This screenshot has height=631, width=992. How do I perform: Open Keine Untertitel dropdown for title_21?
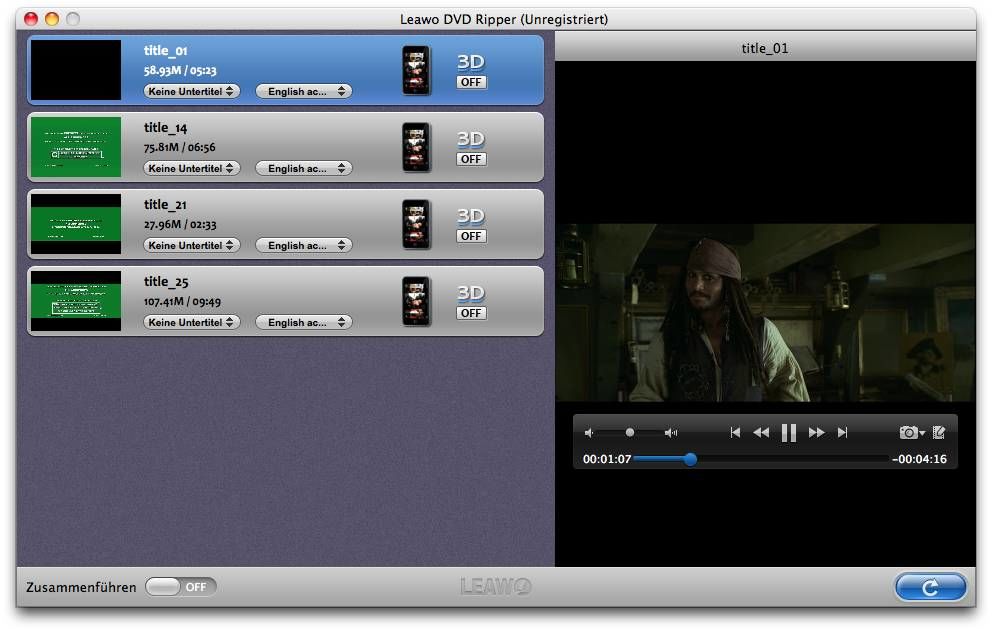192,246
